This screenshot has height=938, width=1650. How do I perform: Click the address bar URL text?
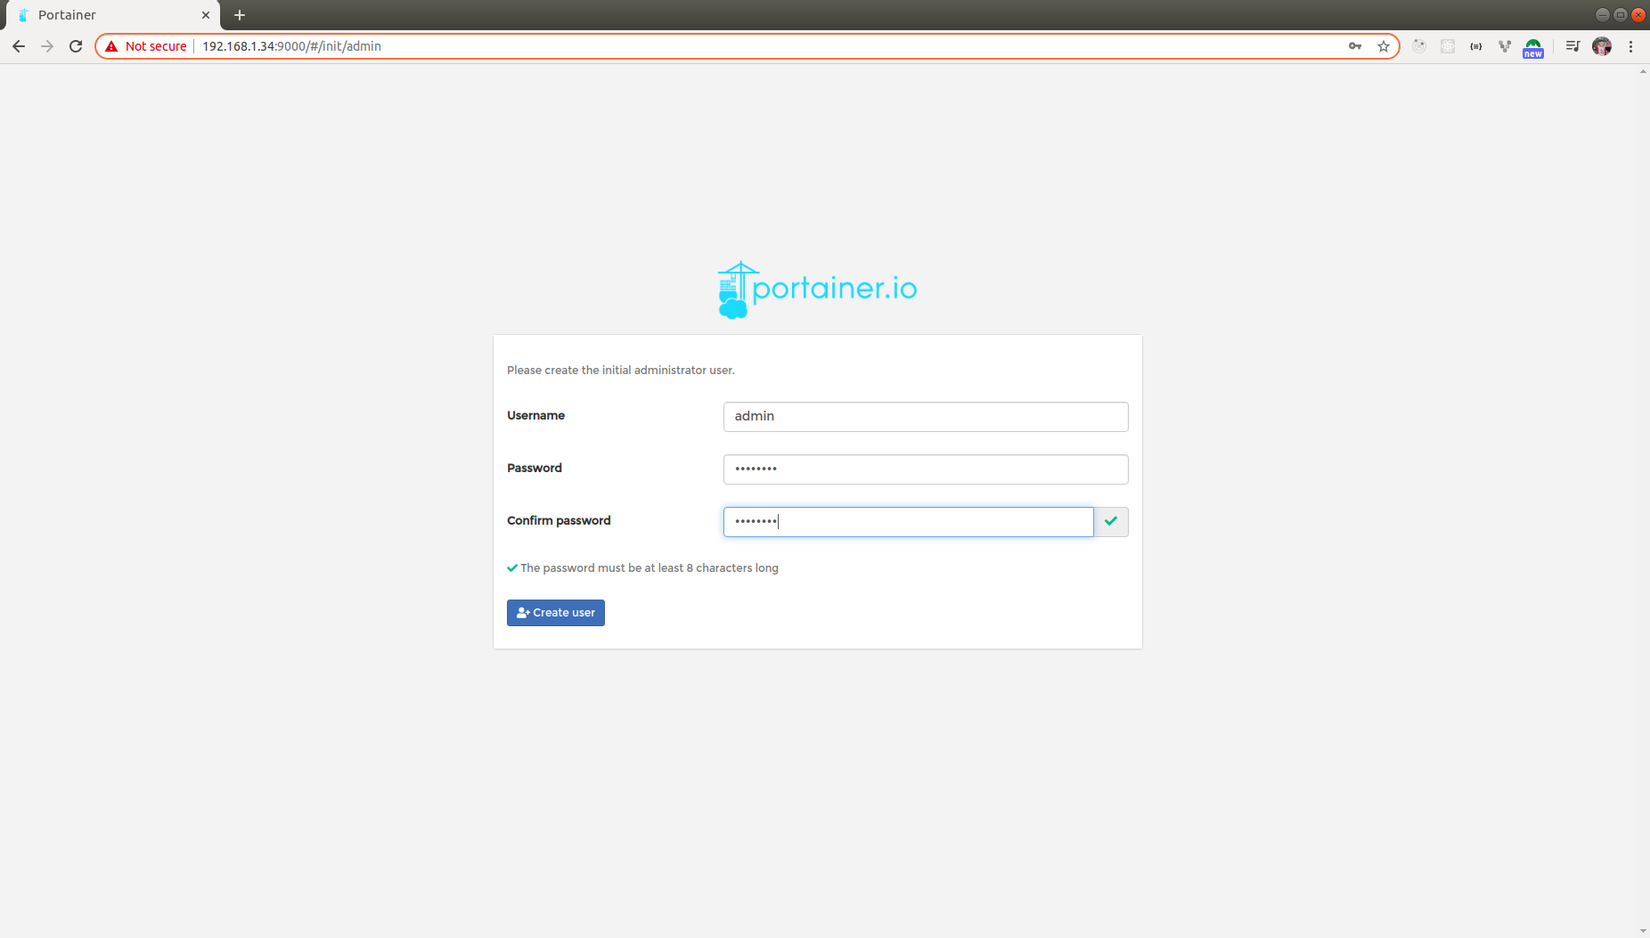point(292,46)
